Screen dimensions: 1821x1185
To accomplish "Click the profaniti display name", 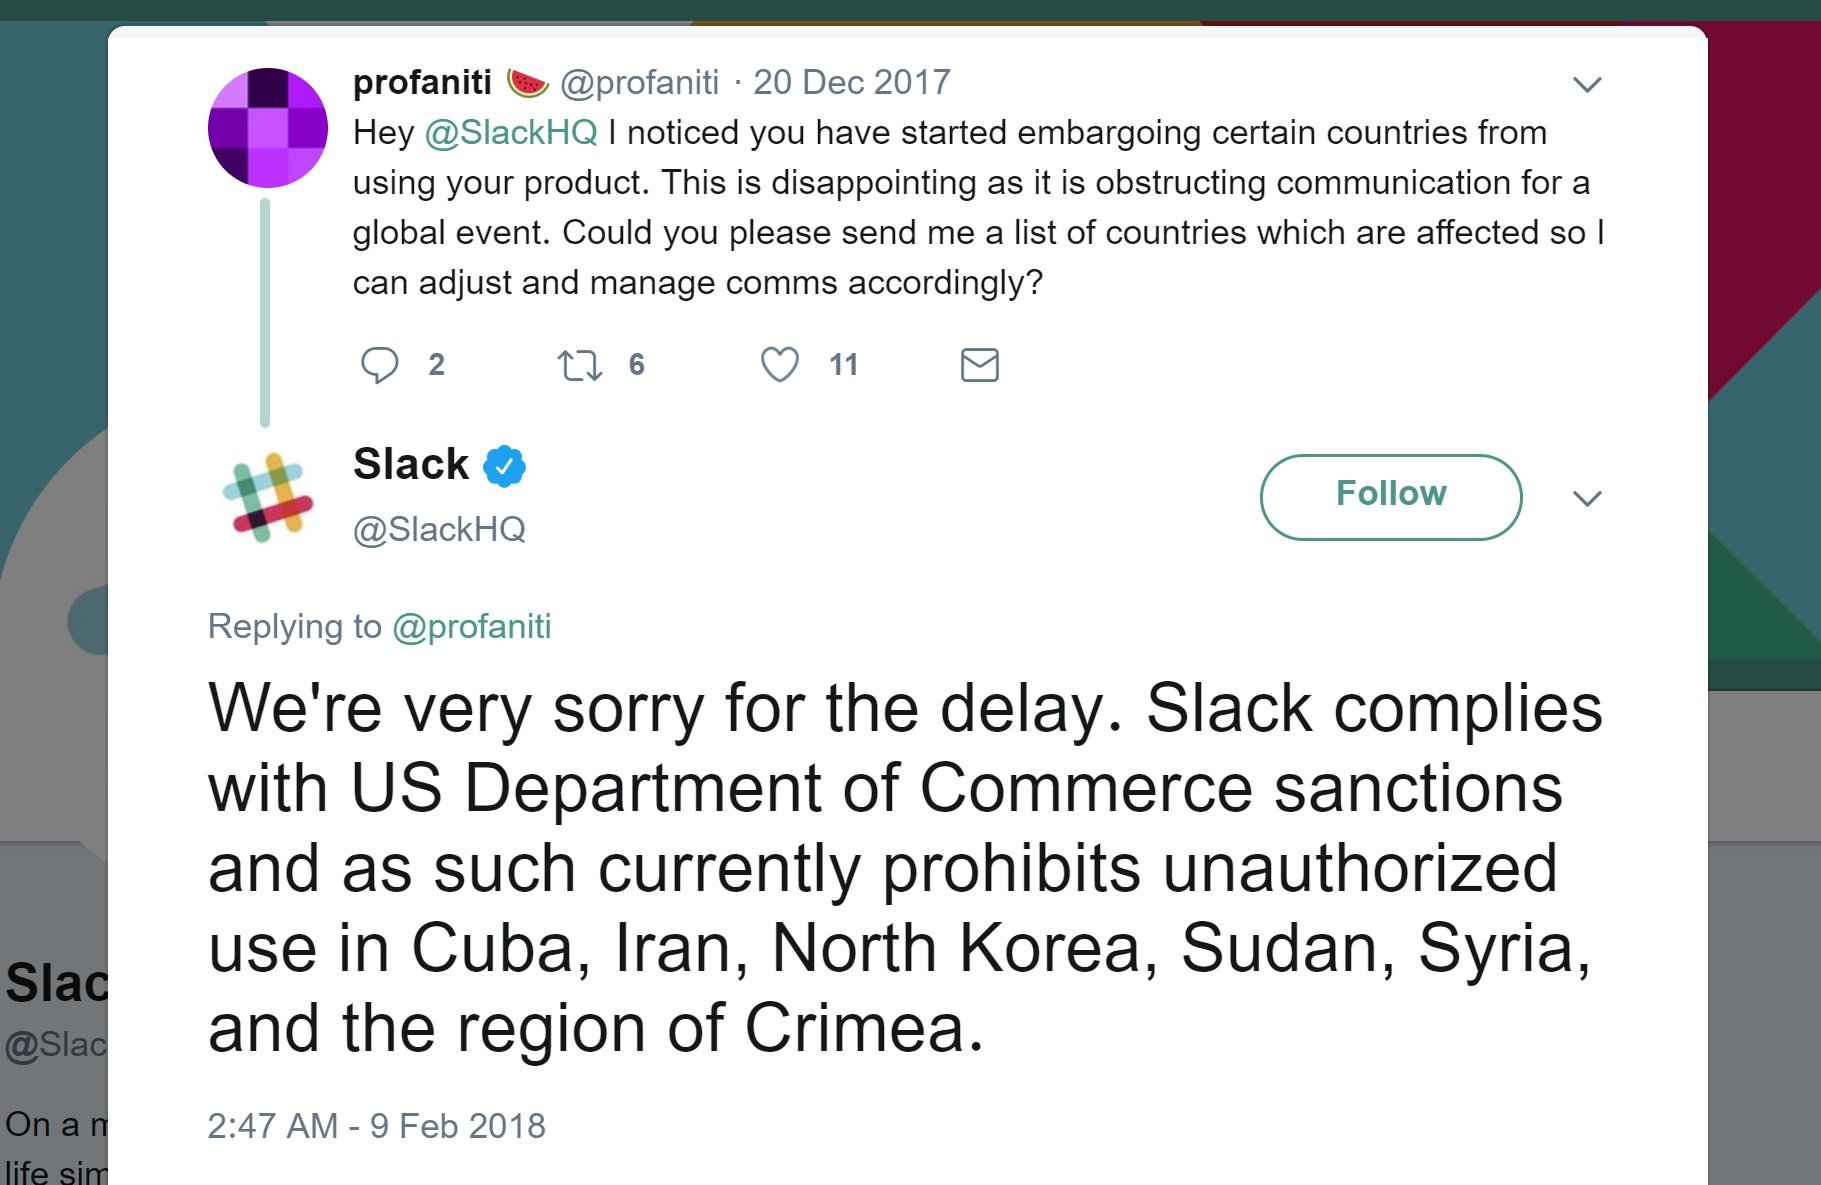I will click(422, 82).
